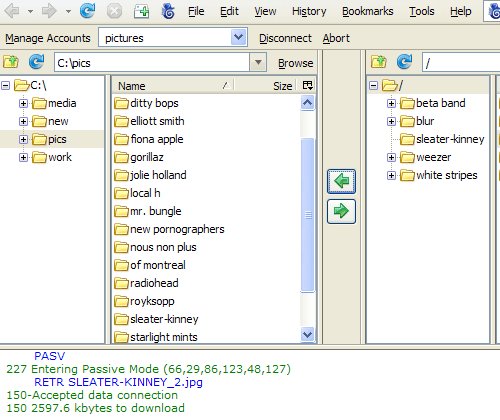Expand the new folder node
The width and height of the screenshot is (500, 420).
(23, 121)
